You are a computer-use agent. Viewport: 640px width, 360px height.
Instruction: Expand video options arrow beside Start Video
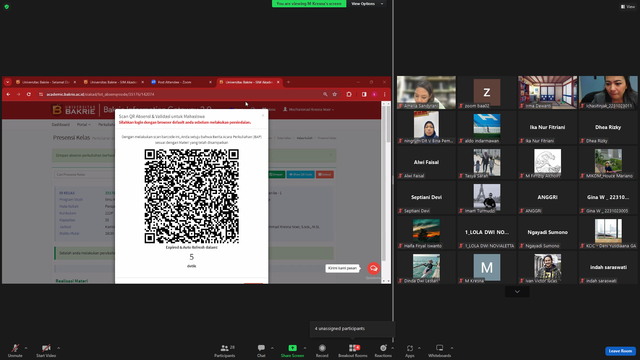pos(58,348)
